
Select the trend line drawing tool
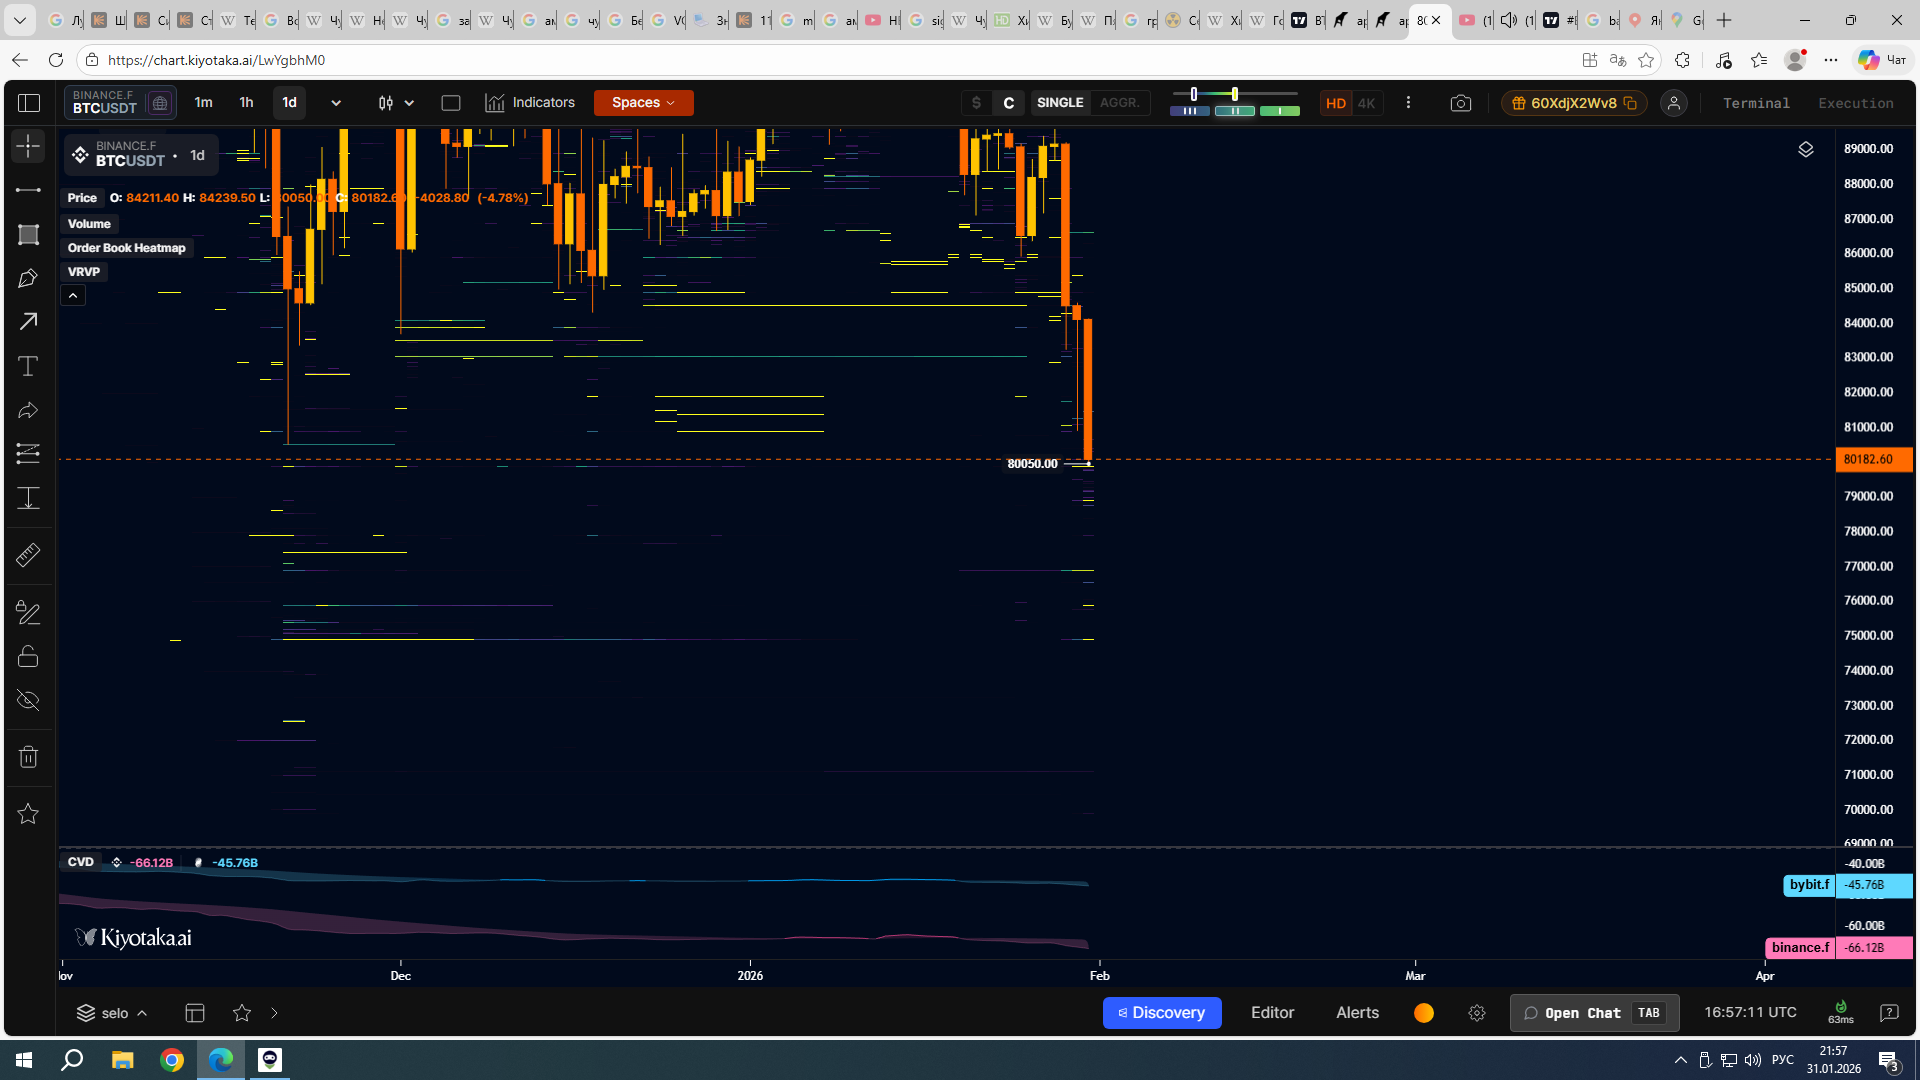pos(28,190)
